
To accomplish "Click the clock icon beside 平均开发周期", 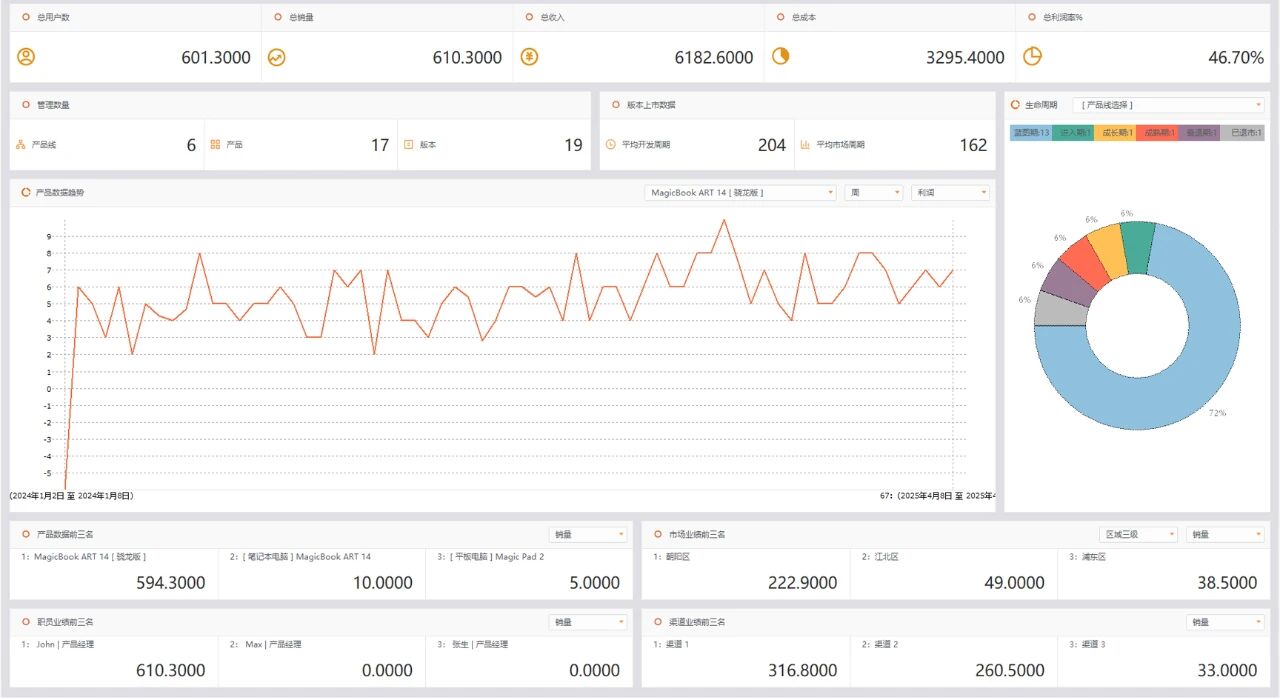I will point(611,145).
